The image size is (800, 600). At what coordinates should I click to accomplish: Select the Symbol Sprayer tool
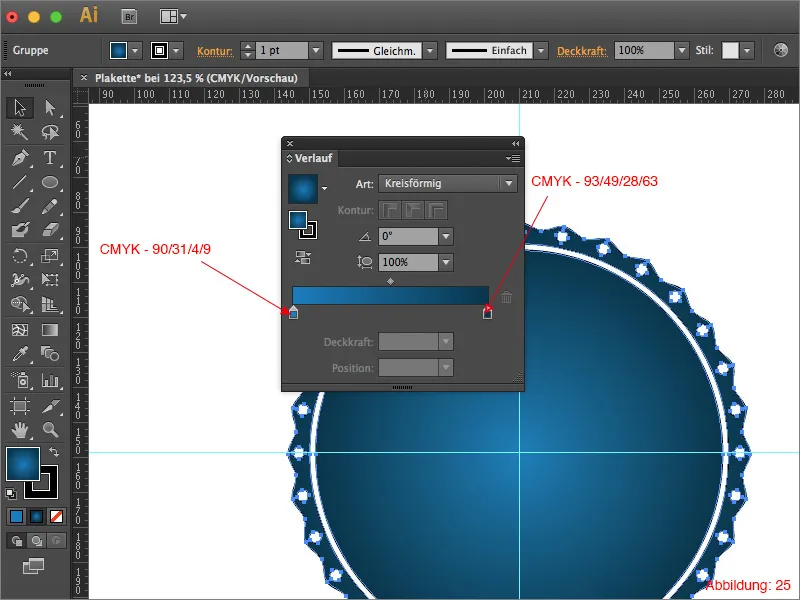coord(20,380)
